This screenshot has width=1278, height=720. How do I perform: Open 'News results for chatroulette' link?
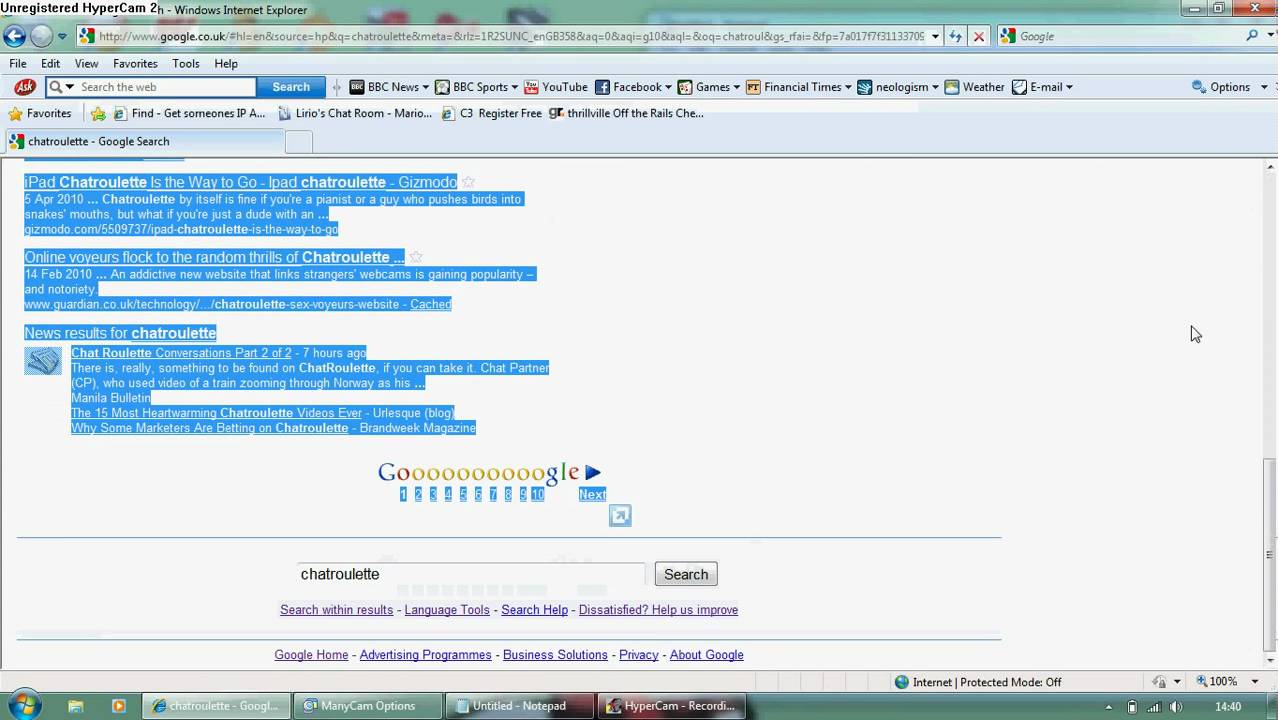click(120, 333)
